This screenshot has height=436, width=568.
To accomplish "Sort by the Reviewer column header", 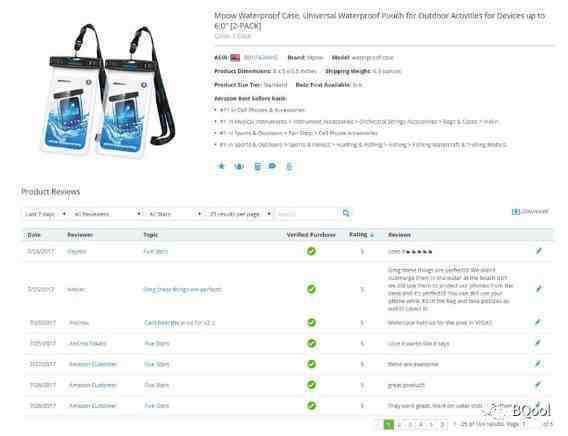I will [80, 235].
